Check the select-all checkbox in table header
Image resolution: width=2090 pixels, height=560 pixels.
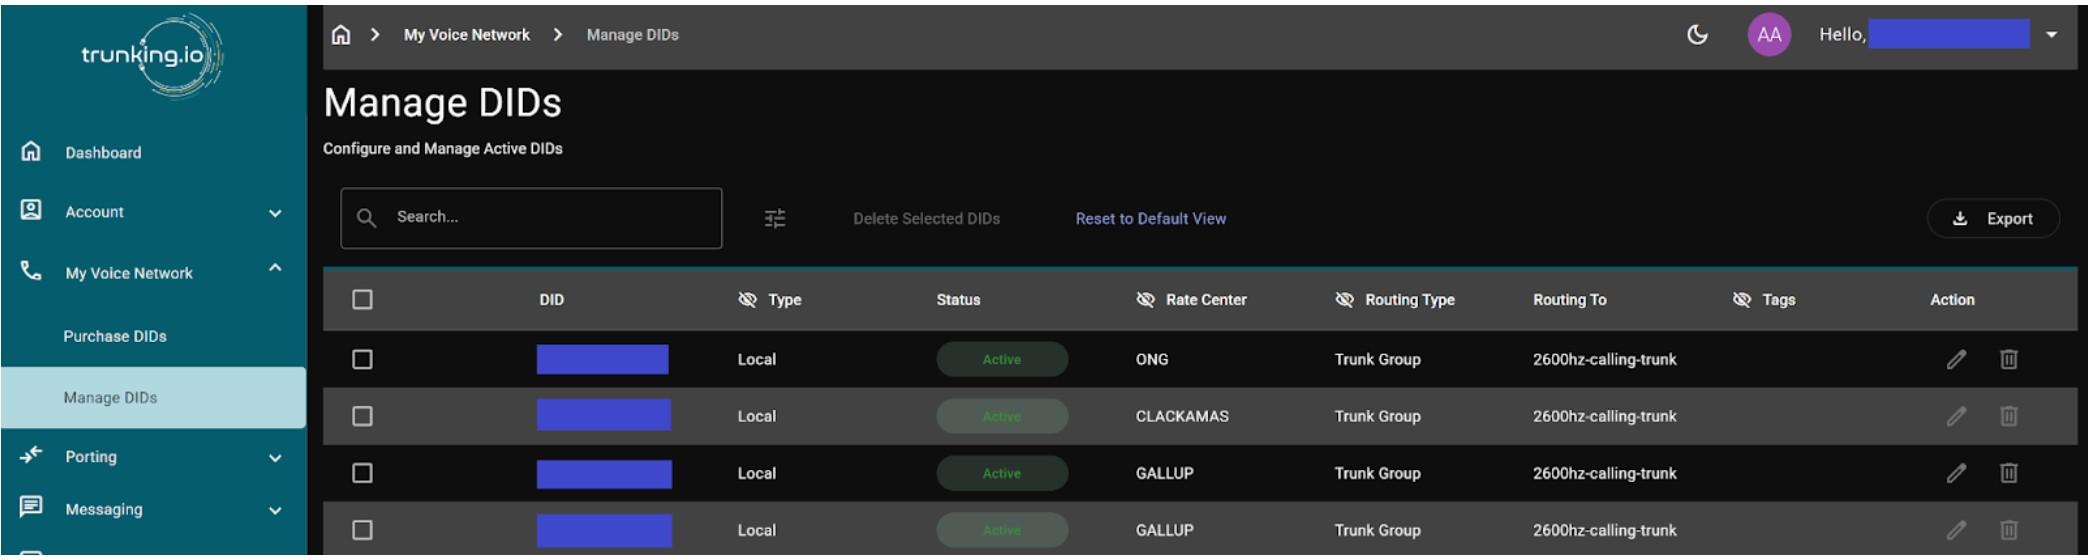click(362, 300)
